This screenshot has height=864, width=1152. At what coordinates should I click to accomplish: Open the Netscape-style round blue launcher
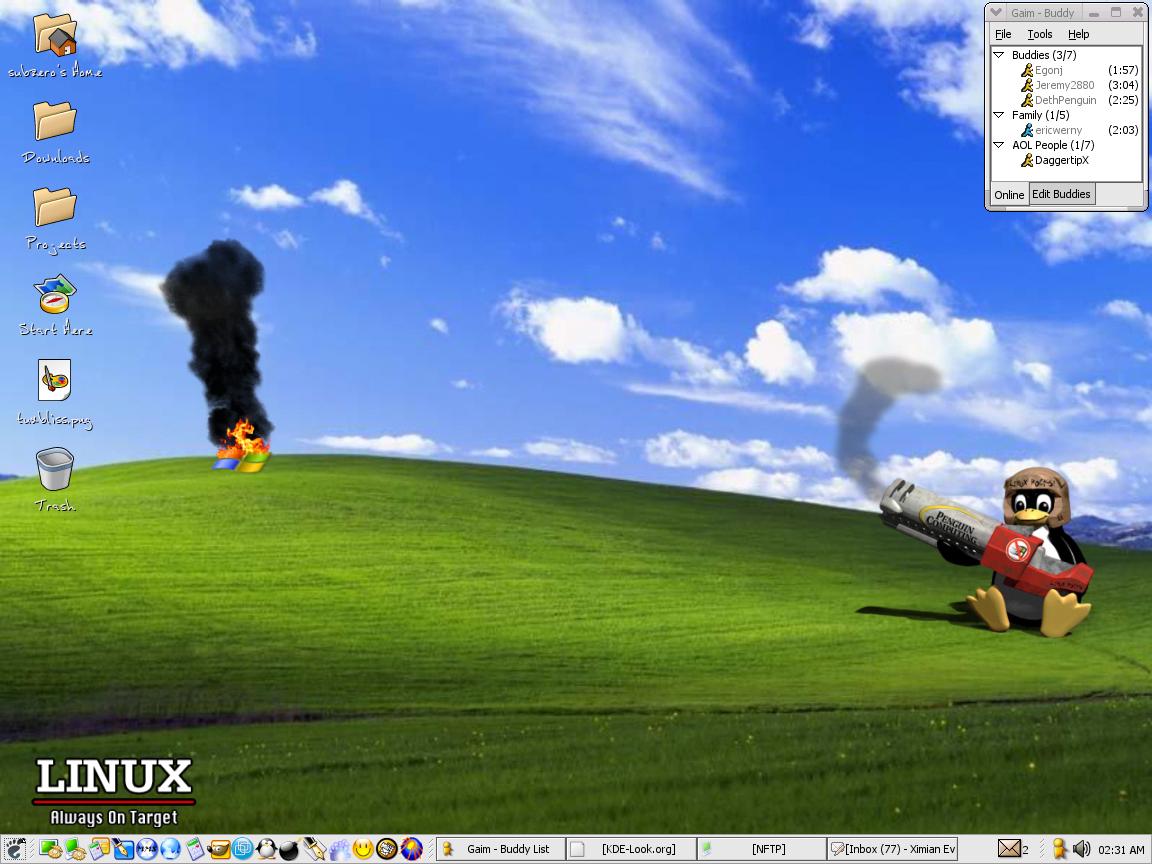[147, 849]
